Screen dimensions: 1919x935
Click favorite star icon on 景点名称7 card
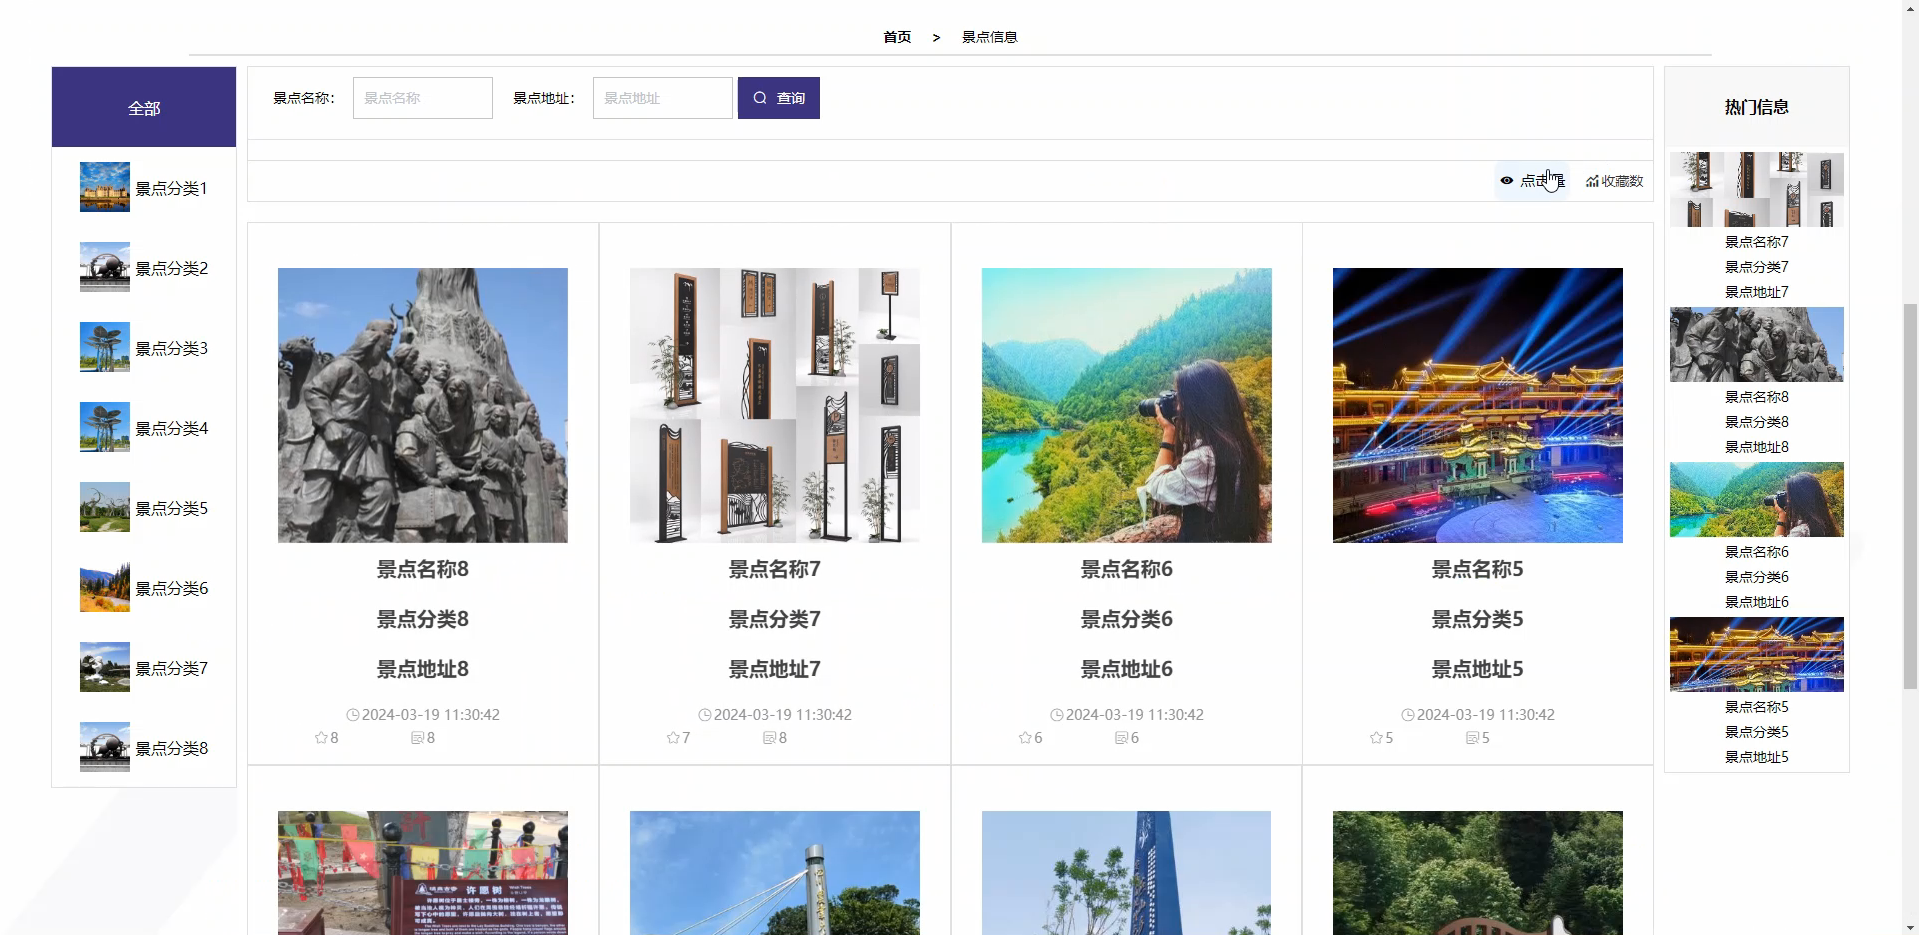pos(673,738)
